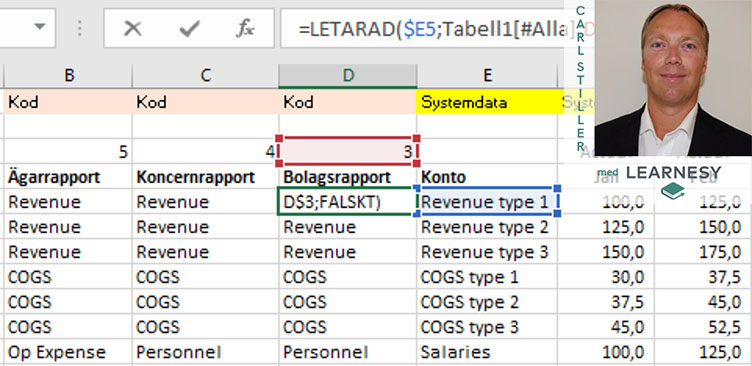Screen dimensions: 752x366
Task: Click Revenue in Ägarrapport column, Revenue type 2 row
Action: (x=68, y=227)
